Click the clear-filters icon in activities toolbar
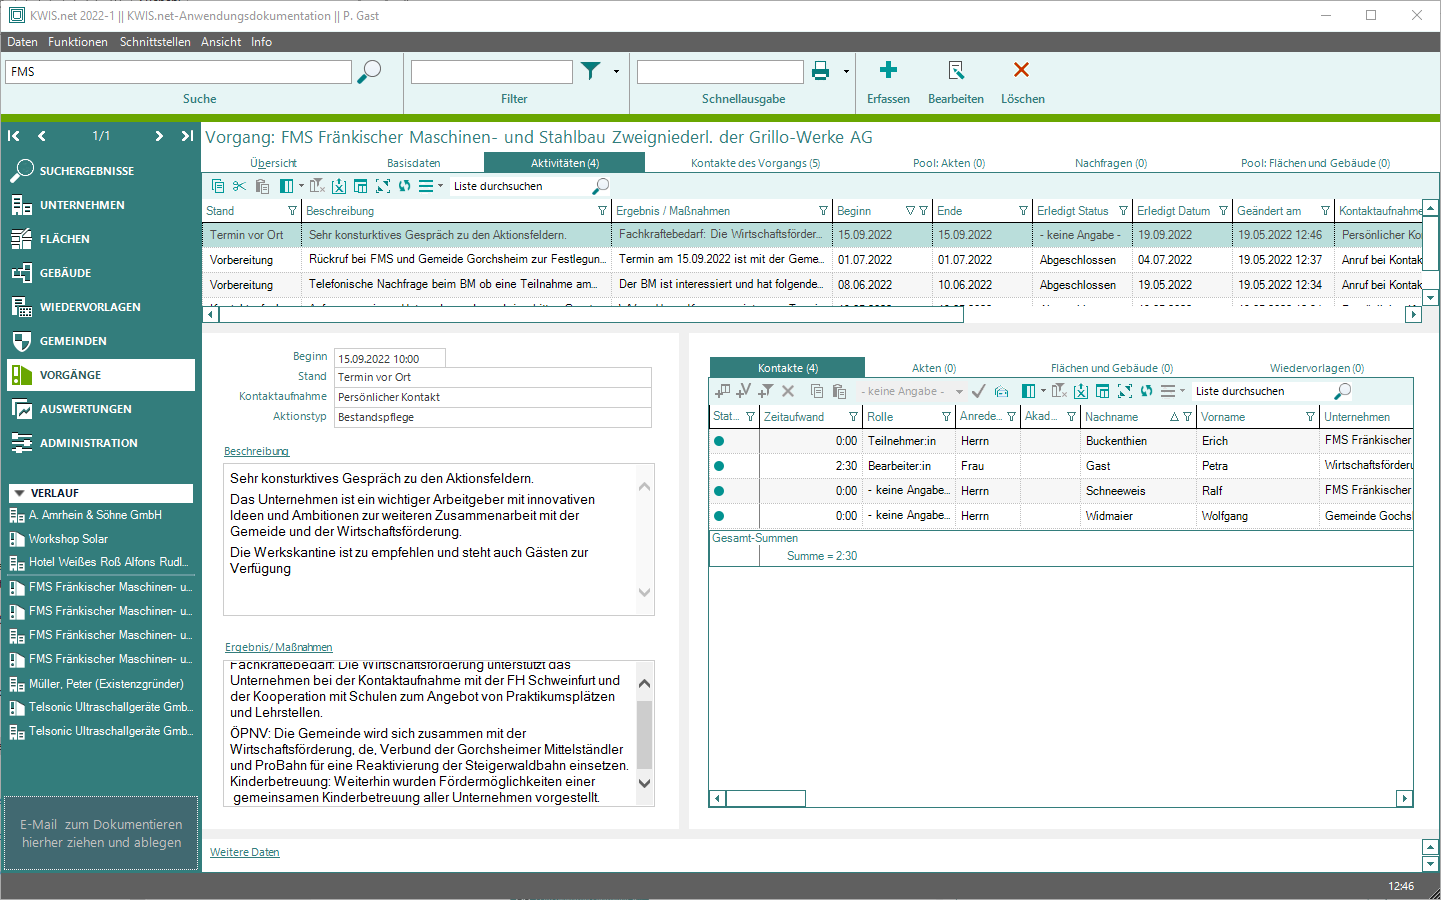The width and height of the screenshot is (1441, 900). click(317, 186)
